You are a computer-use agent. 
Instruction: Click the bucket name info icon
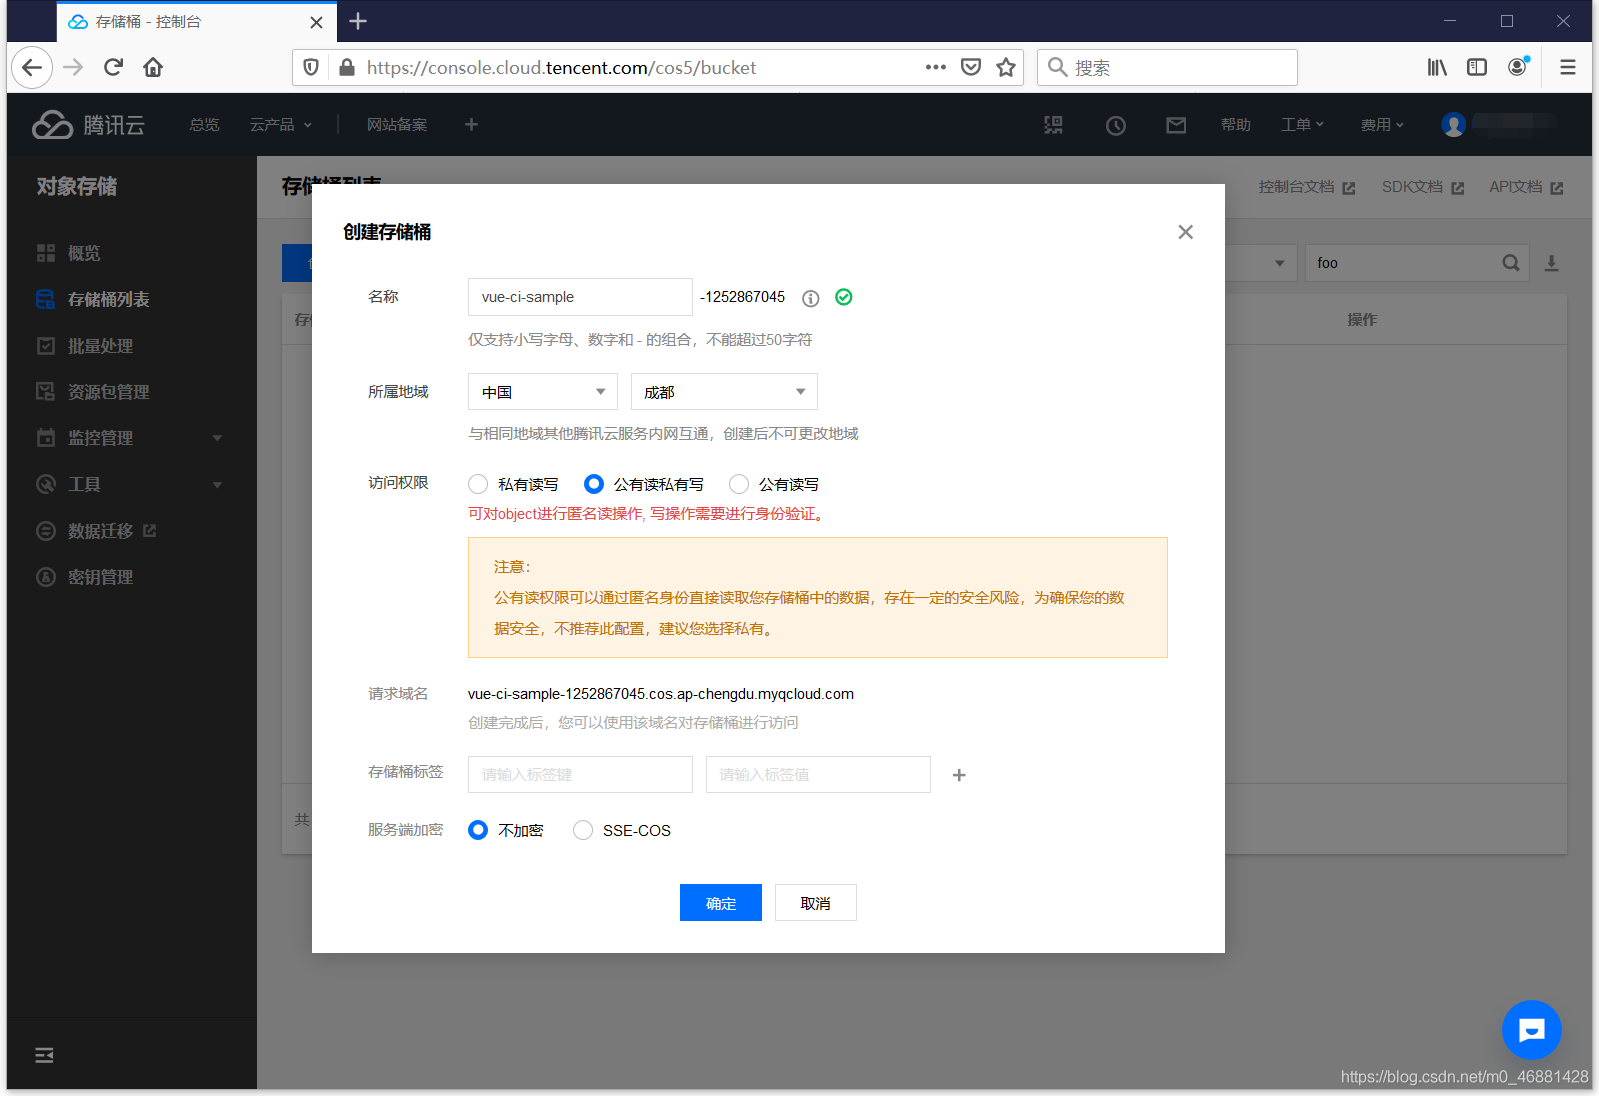pyautogui.click(x=811, y=298)
